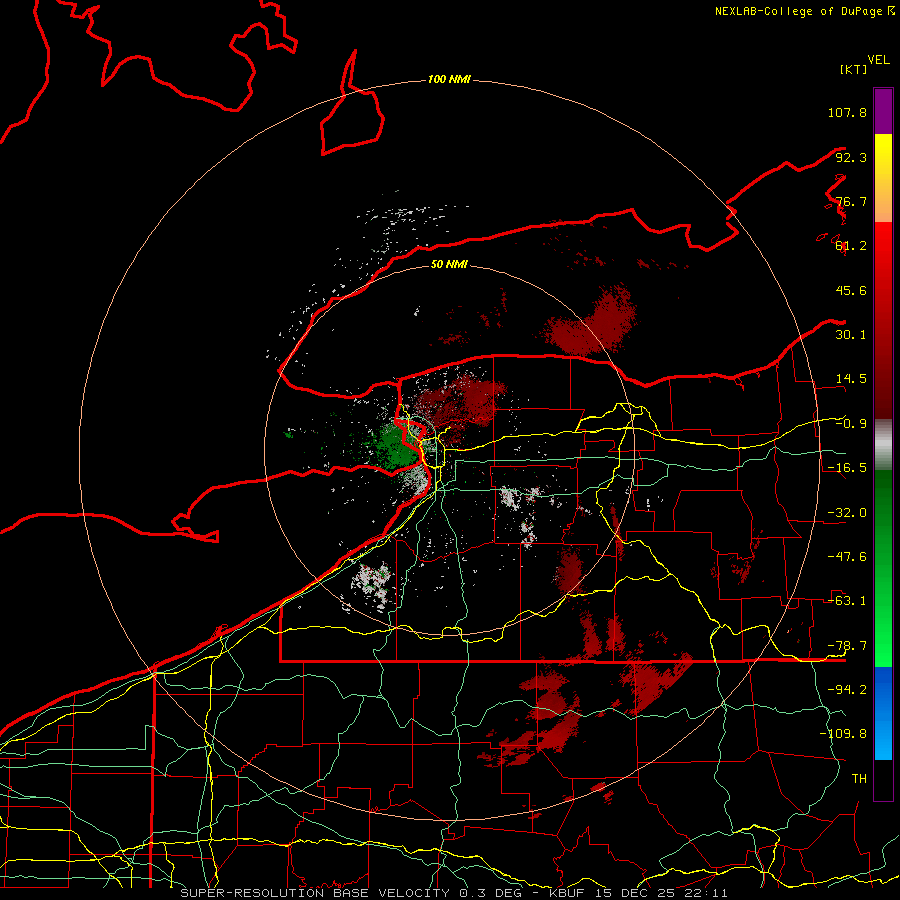Image resolution: width=900 pixels, height=900 pixels.
Task: Click the -78.7 velocity scale value
Action: pos(847,646)
